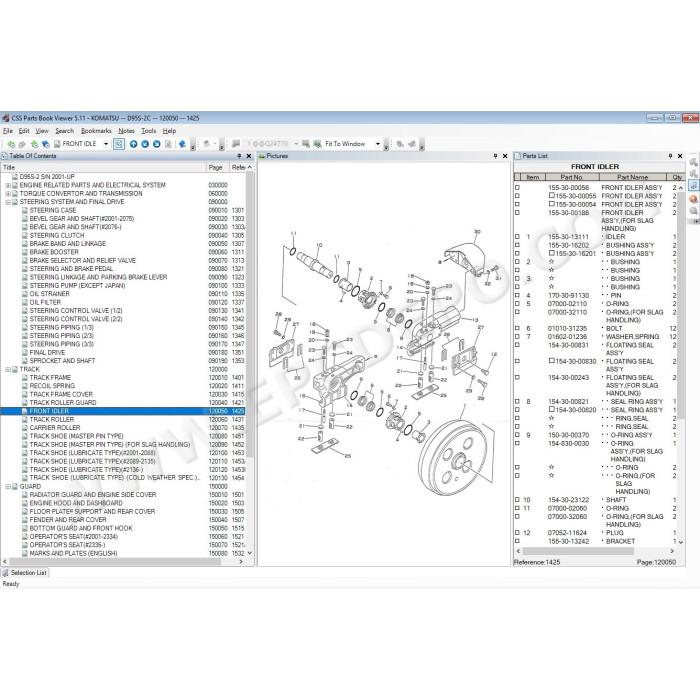Viewport: 700px width, 700px height.
Task: Click the picture icon left of Fit To Window
Action: pyautogui.click(x=306, y=144)
